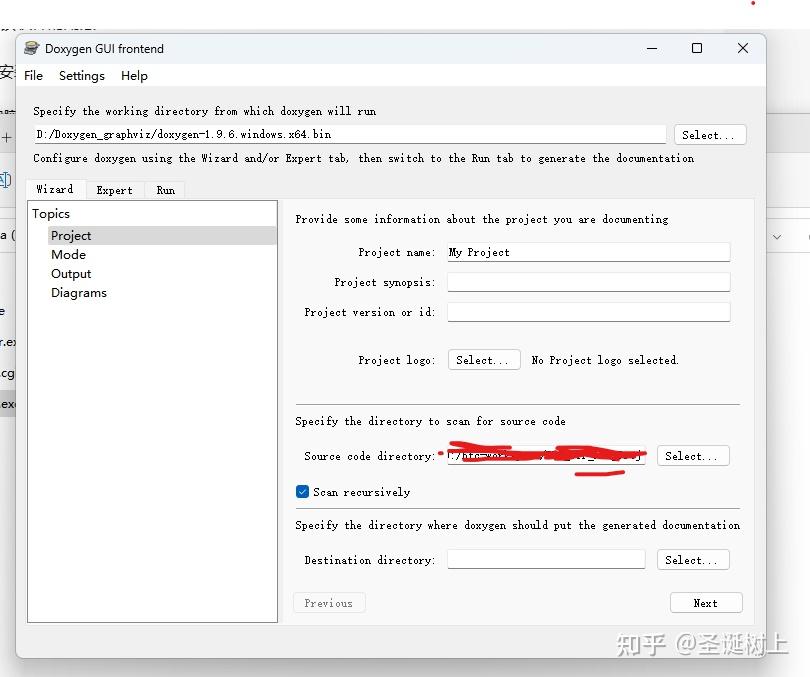Select working directory with Select button

click(710, 135)
